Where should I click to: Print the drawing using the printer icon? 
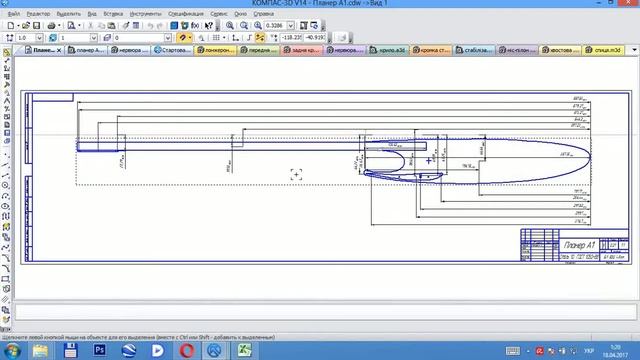51,25
